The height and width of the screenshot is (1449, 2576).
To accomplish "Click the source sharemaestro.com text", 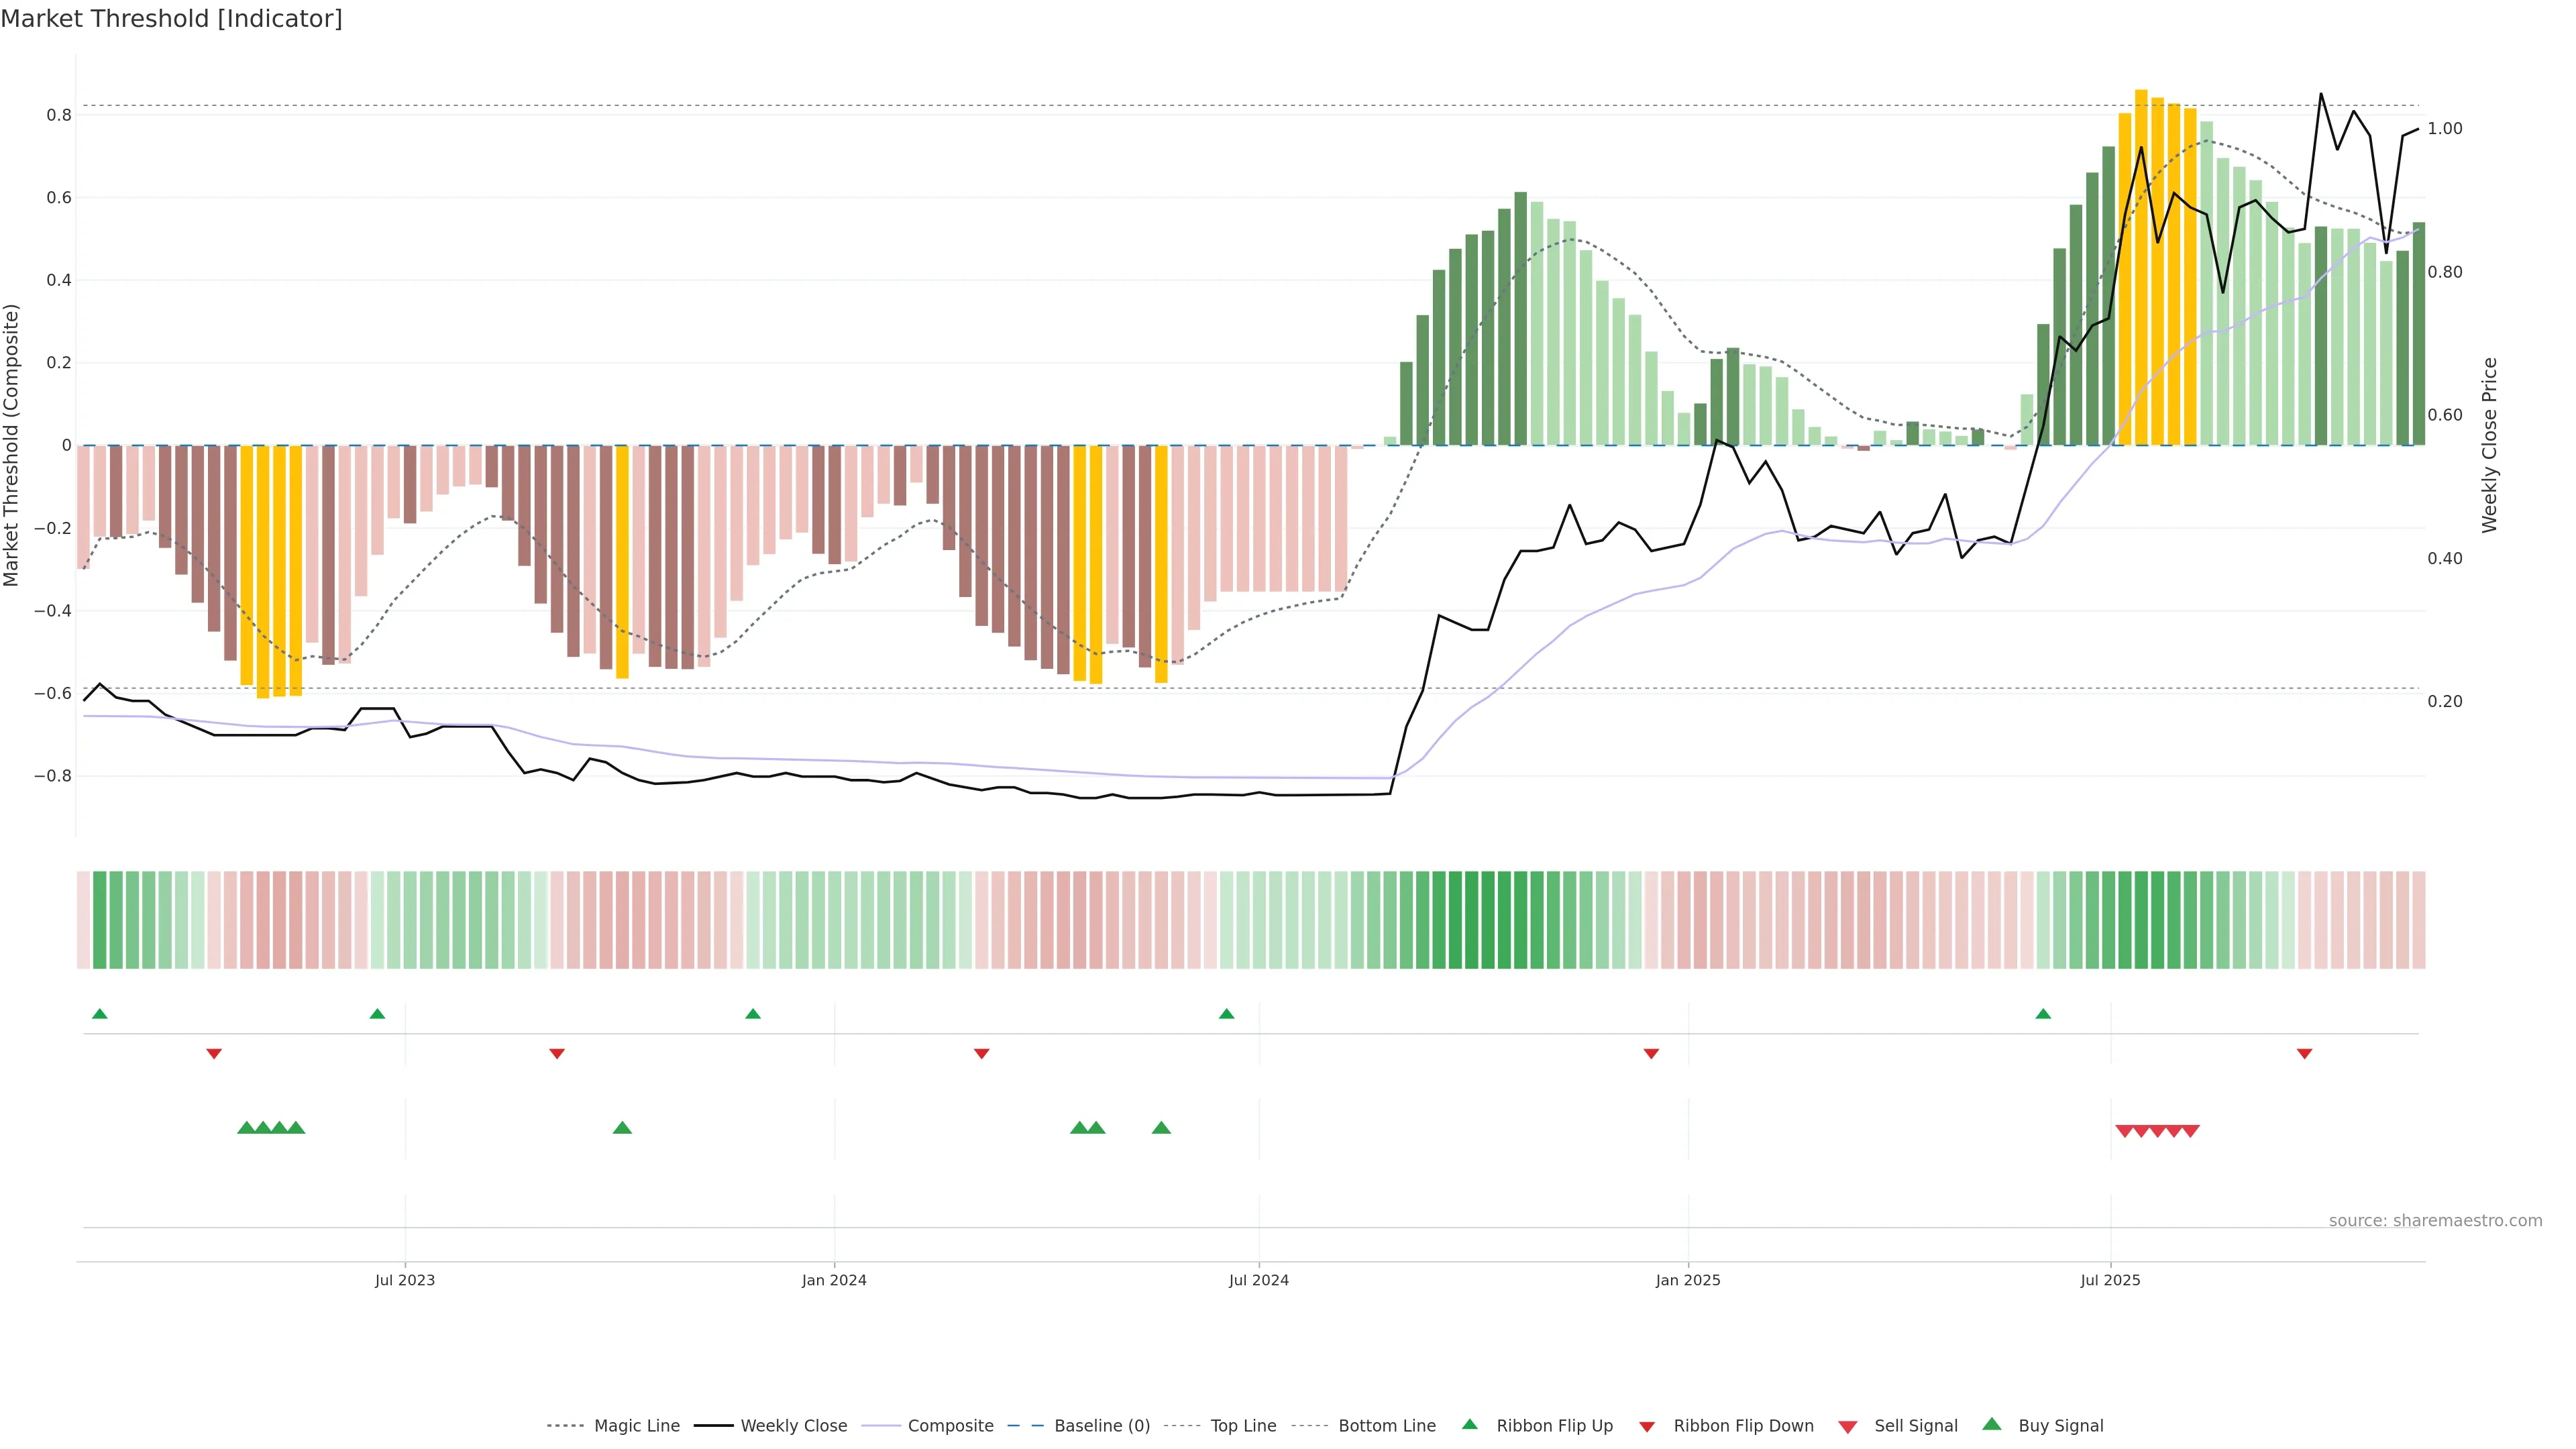I will (2435, 1220).
